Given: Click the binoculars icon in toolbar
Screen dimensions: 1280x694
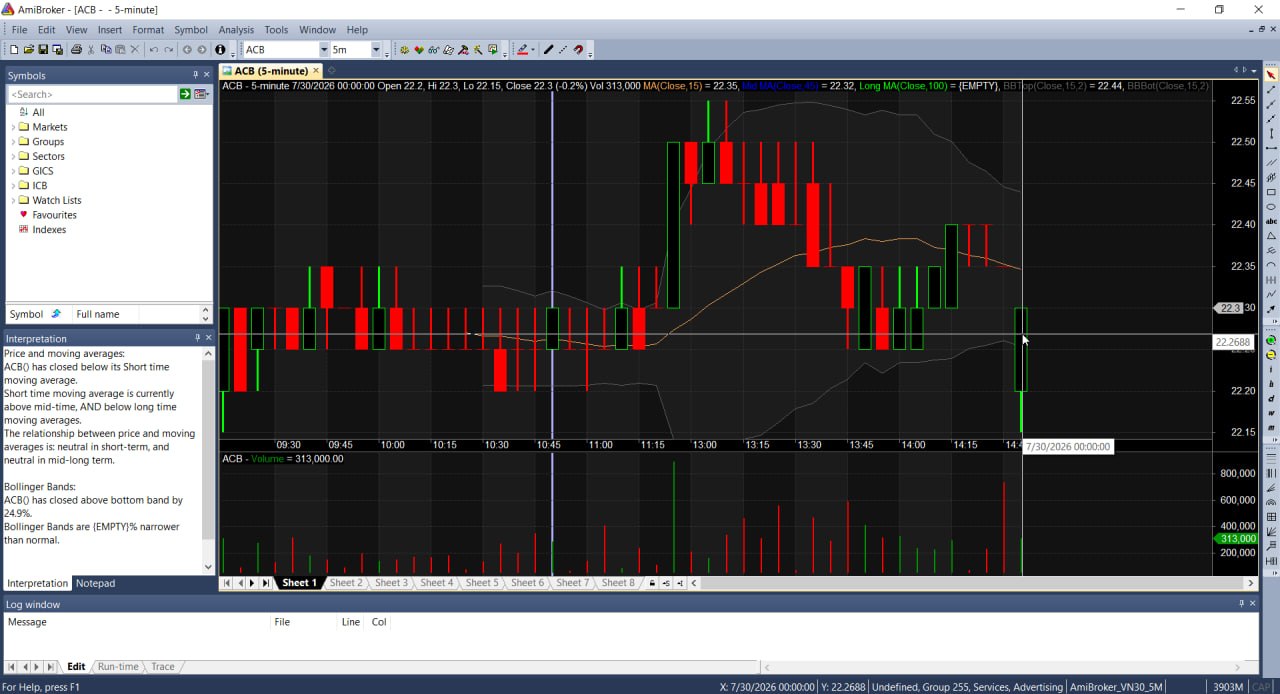Looking at the screenshot, I should coord(434,49).
